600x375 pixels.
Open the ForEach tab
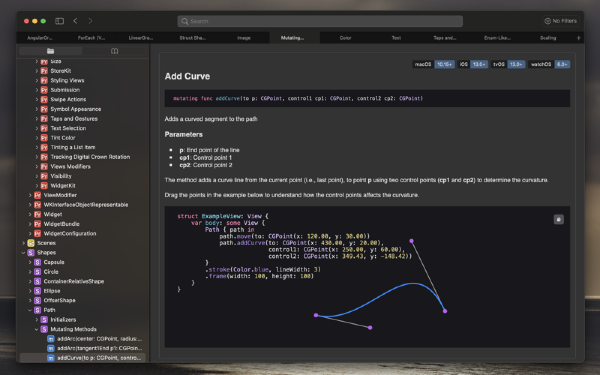pos(91,38)
